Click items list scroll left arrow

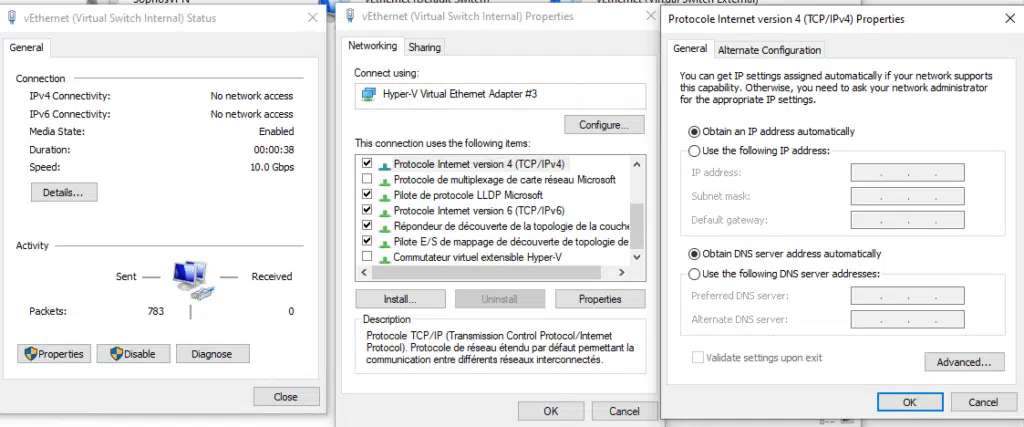(364, 272)
